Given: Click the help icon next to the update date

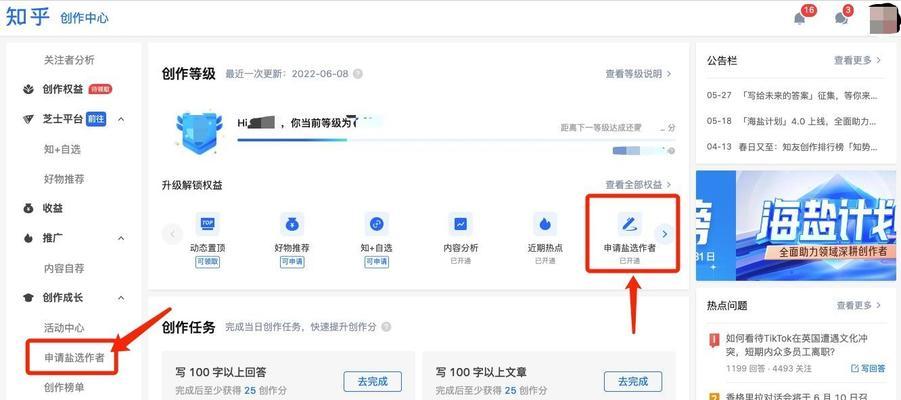Looking at the screenshot, I should (357, 74).
